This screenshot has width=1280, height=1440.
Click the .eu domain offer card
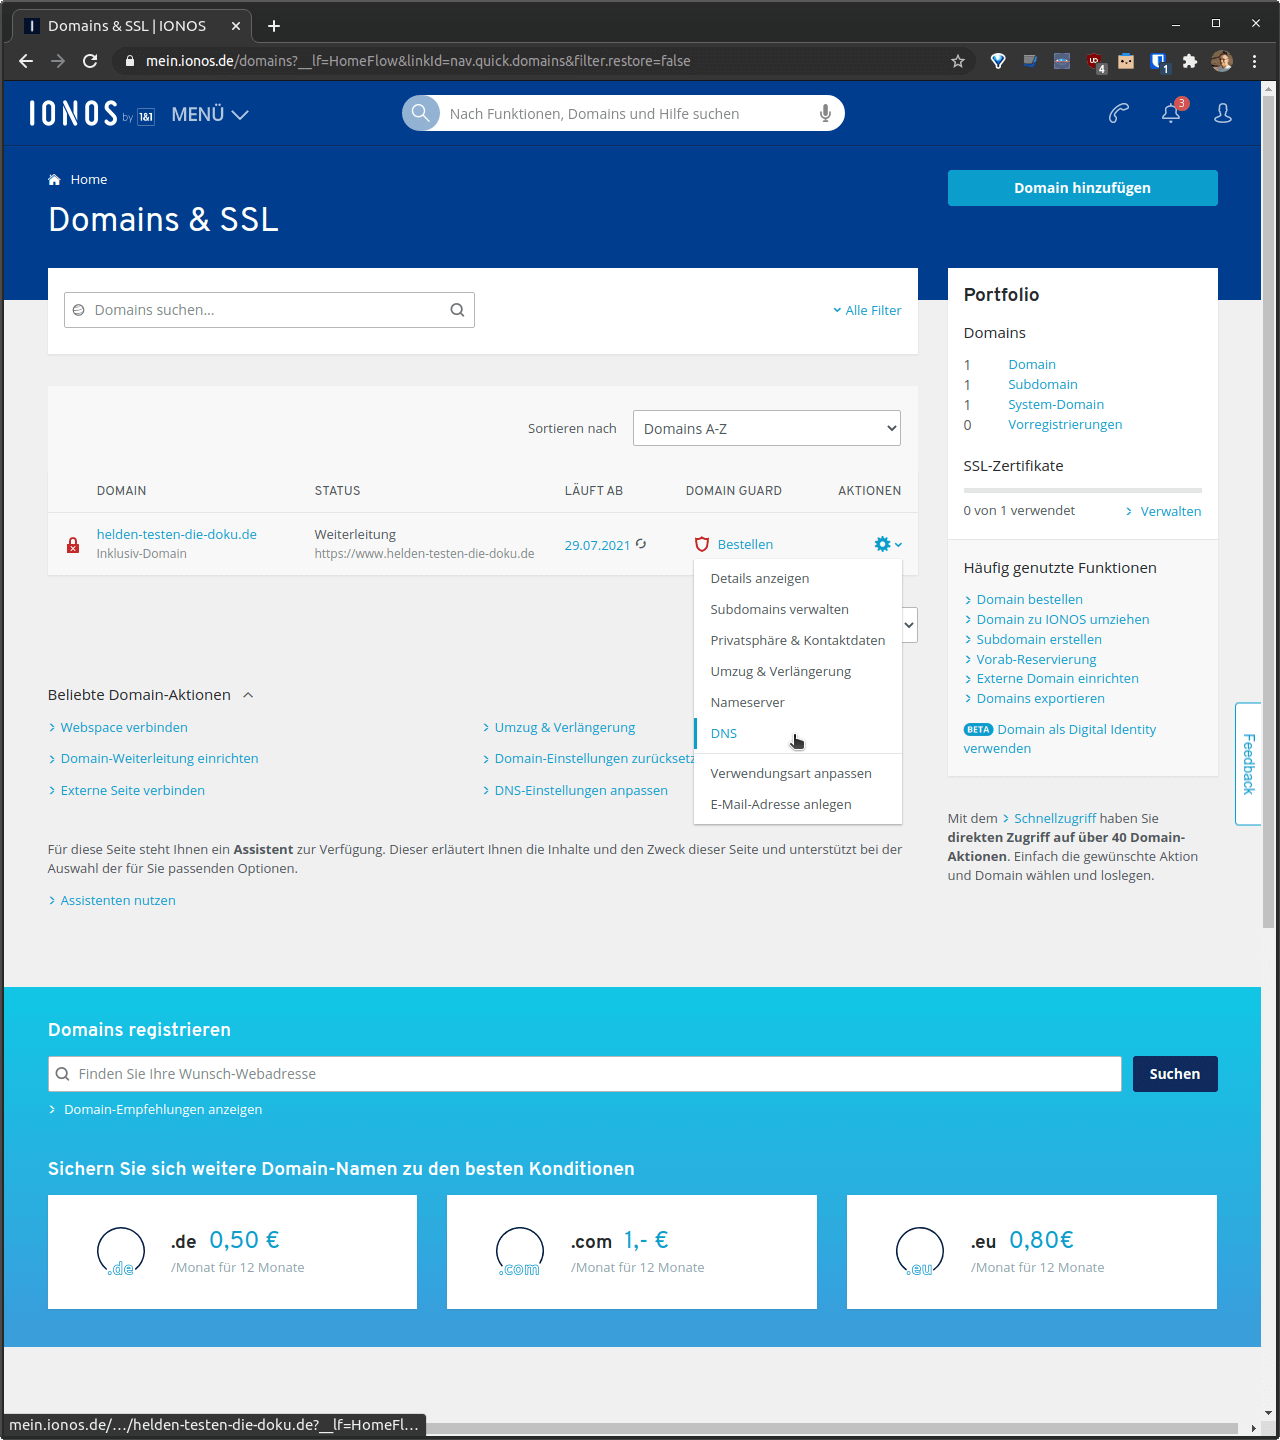click(x=1032, y=1252)
